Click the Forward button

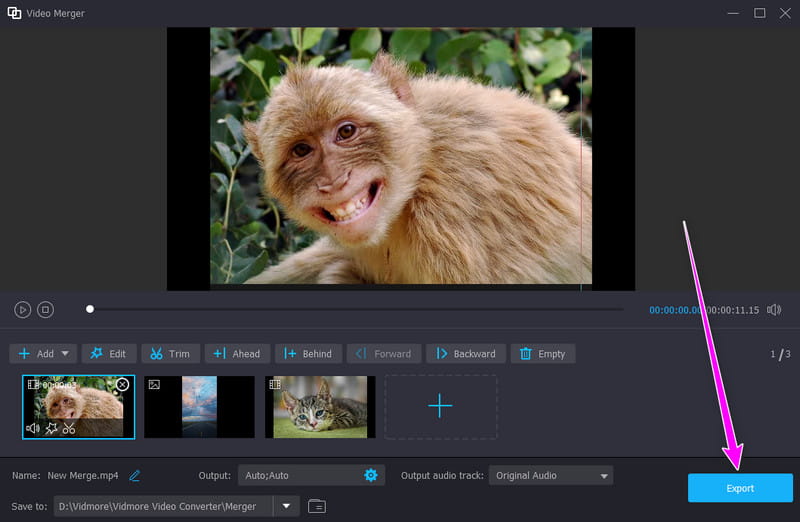click(x=384, y=354)
